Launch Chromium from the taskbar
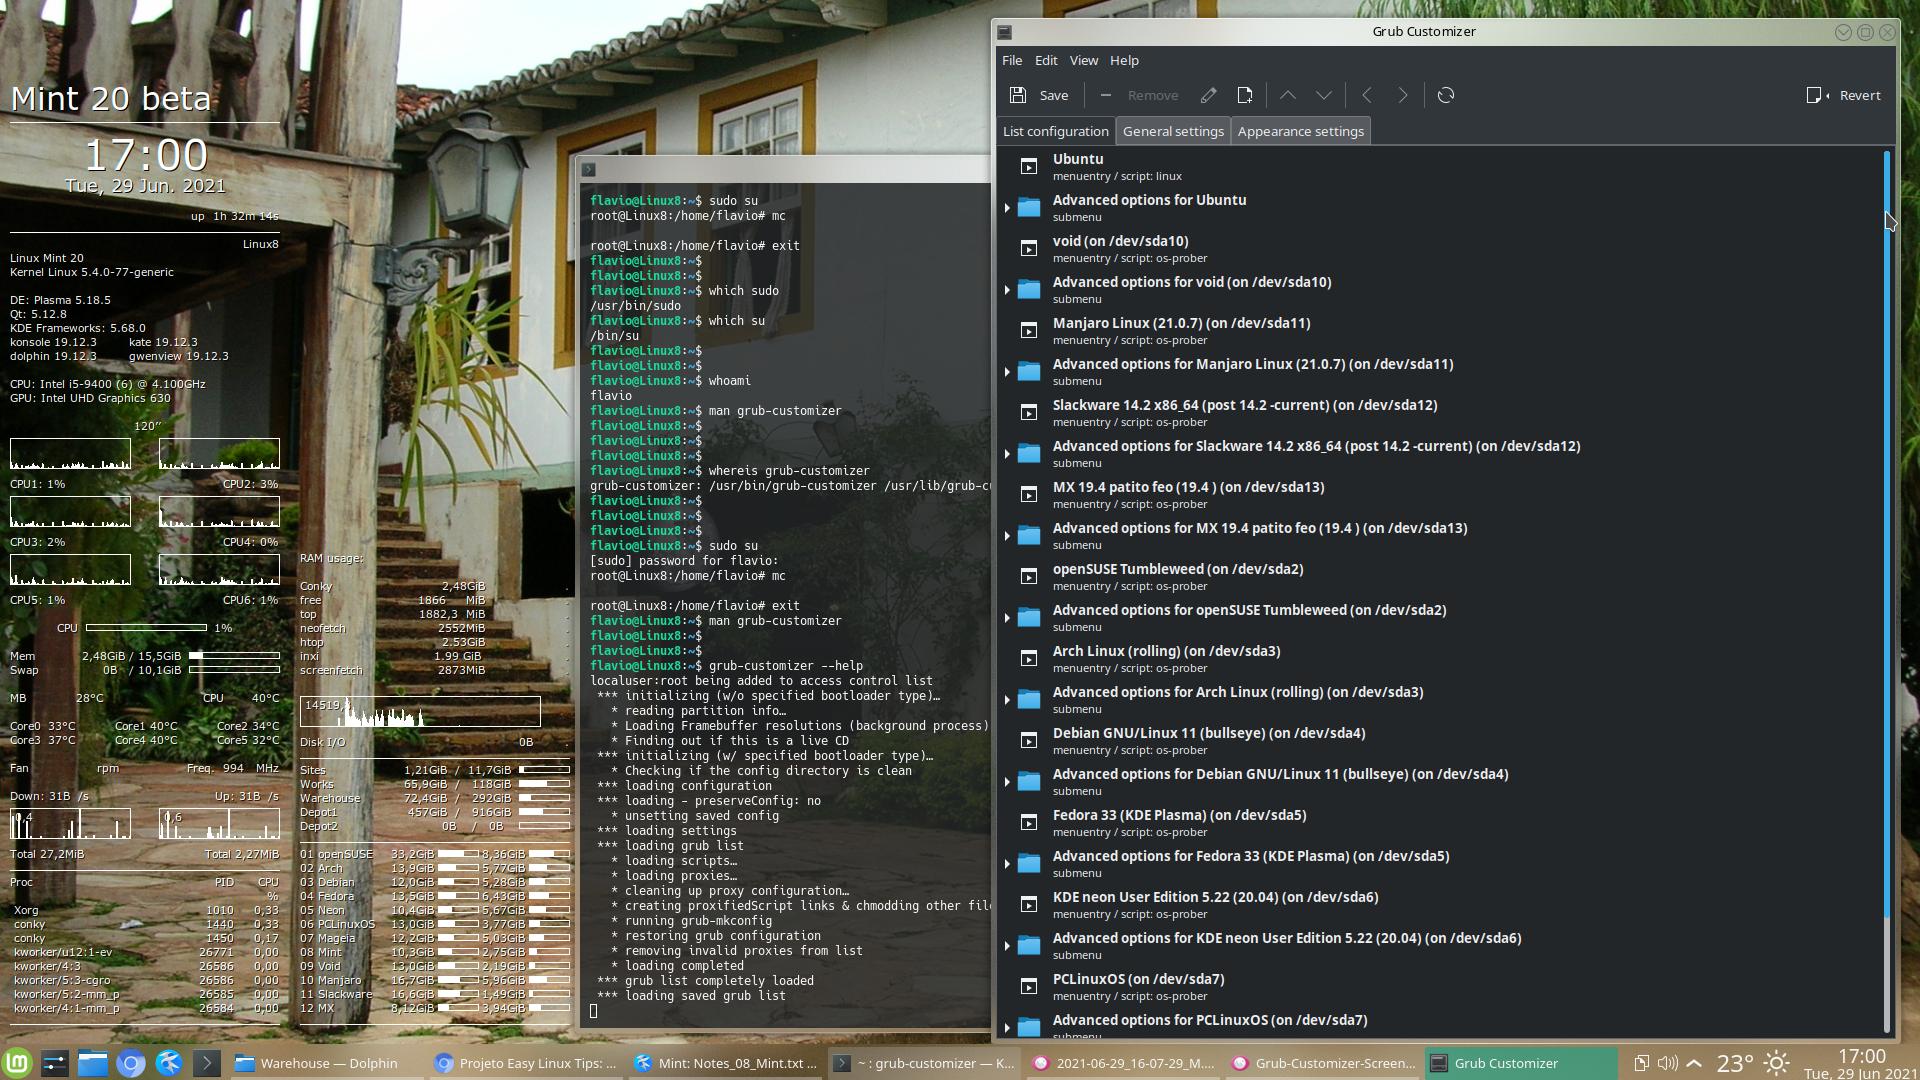This screenshot has height=1080, width=1920. click(131, 1063)
